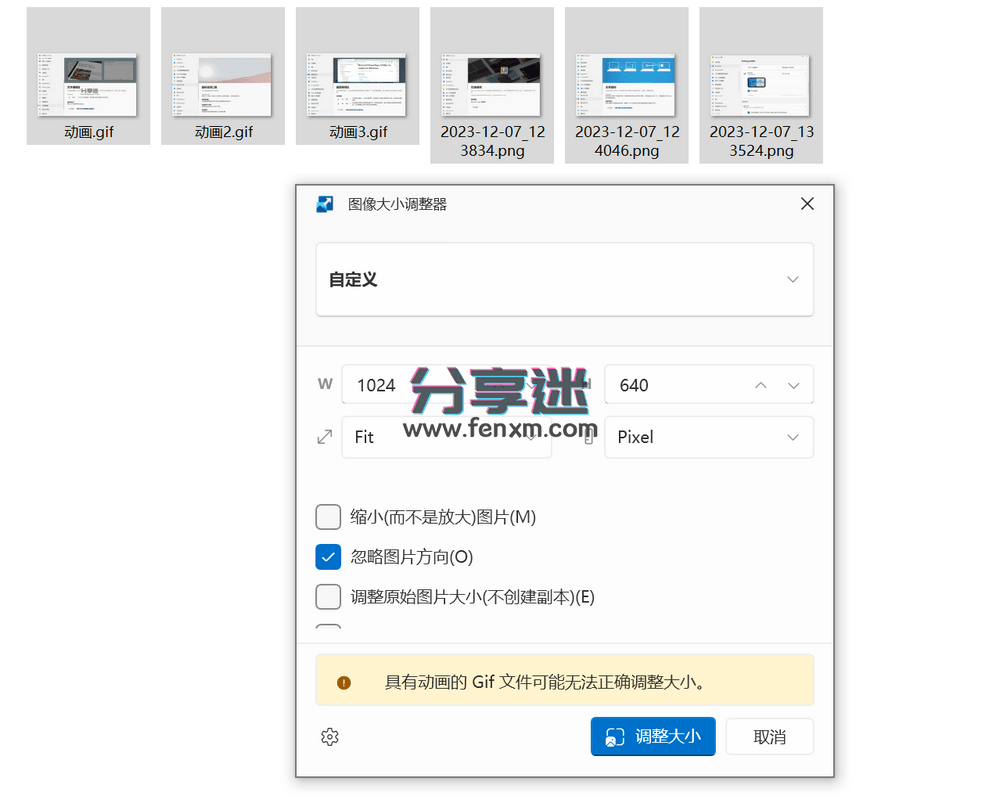This screenshot has width=1000, height=807.
Task: Enable the 缩小(而不是放大)图片 checkbox
Action: coord(328,517)
